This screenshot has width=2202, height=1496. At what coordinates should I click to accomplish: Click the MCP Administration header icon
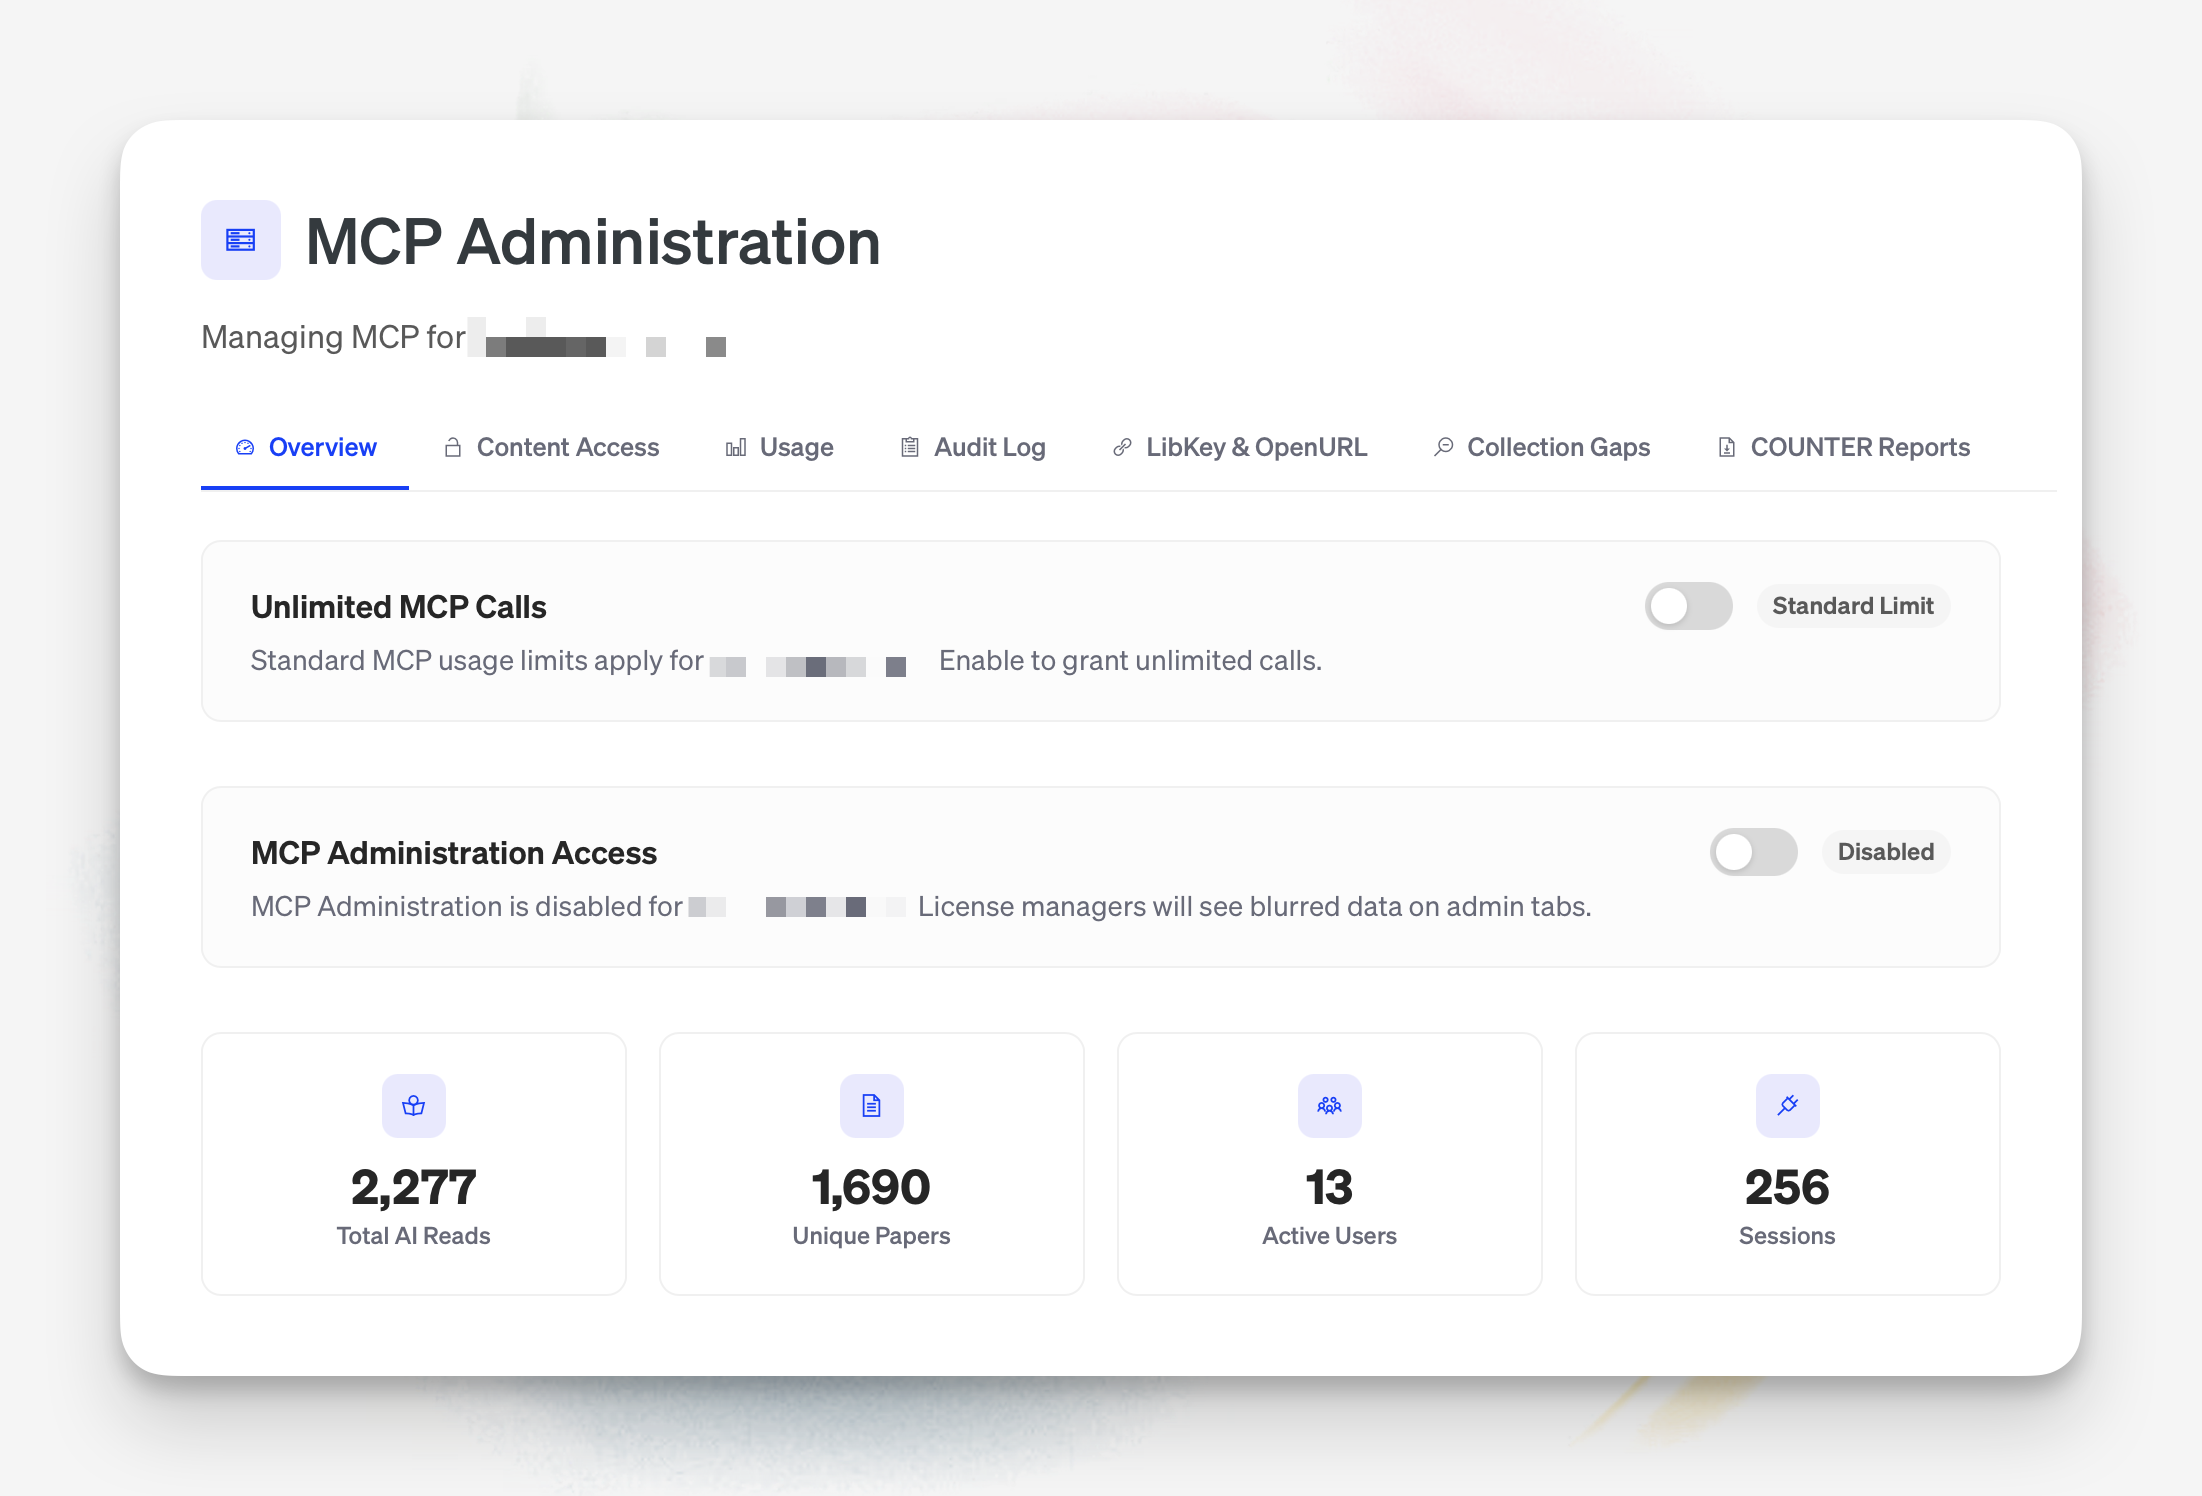(x=240, y=240)
